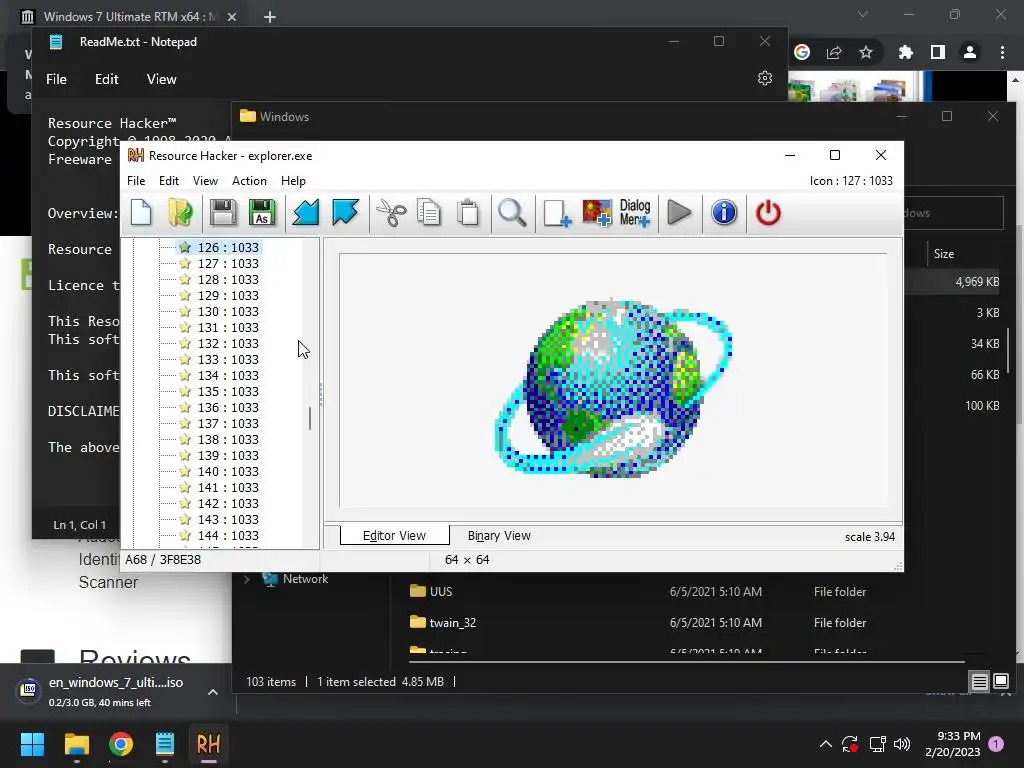This screenshot has width=1024, height=768.
Task: Switch Explorer to large icons view
Action: coord(1000,682)
